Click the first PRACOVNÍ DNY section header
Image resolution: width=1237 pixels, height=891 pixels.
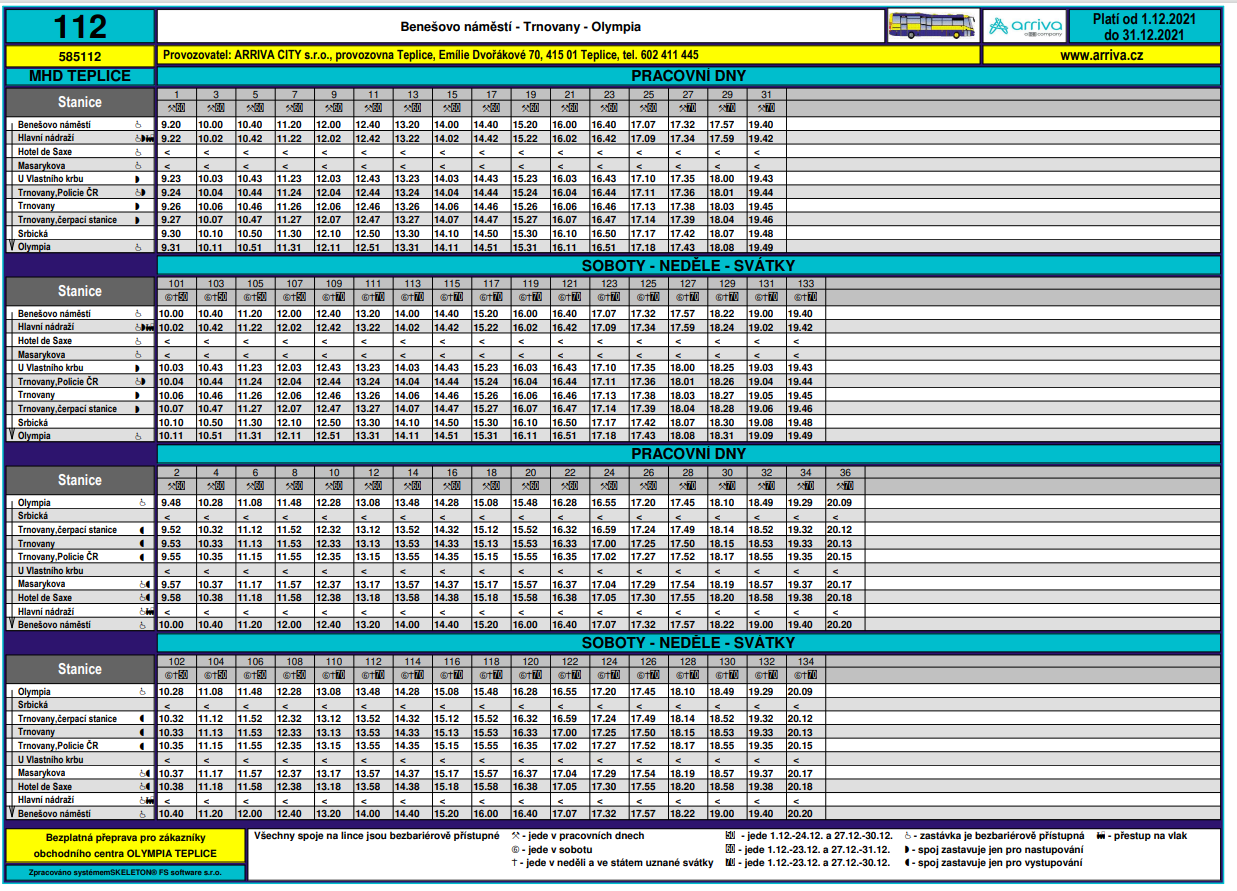point(688,76)
